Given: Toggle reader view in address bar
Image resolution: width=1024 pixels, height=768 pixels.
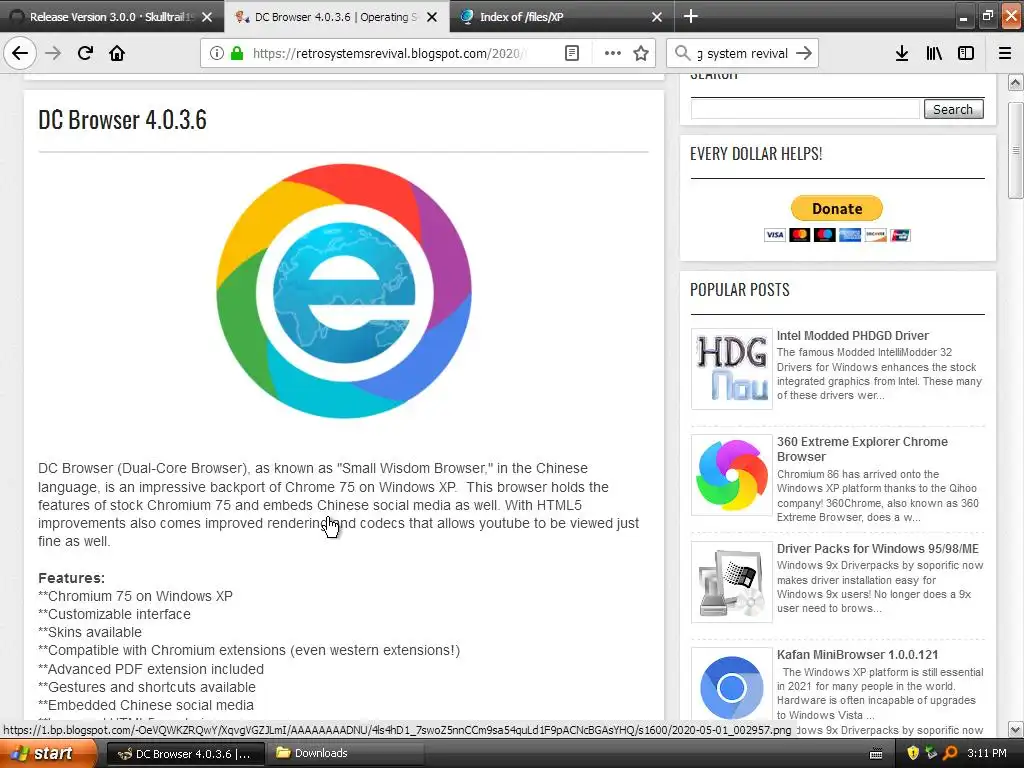Looking at the screenshot, I should pos(571,53).
